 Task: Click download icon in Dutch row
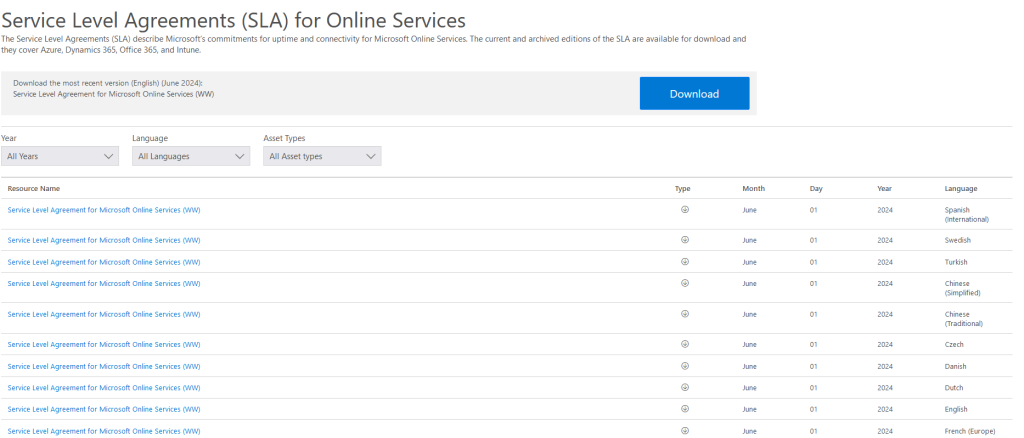(684, 387)
